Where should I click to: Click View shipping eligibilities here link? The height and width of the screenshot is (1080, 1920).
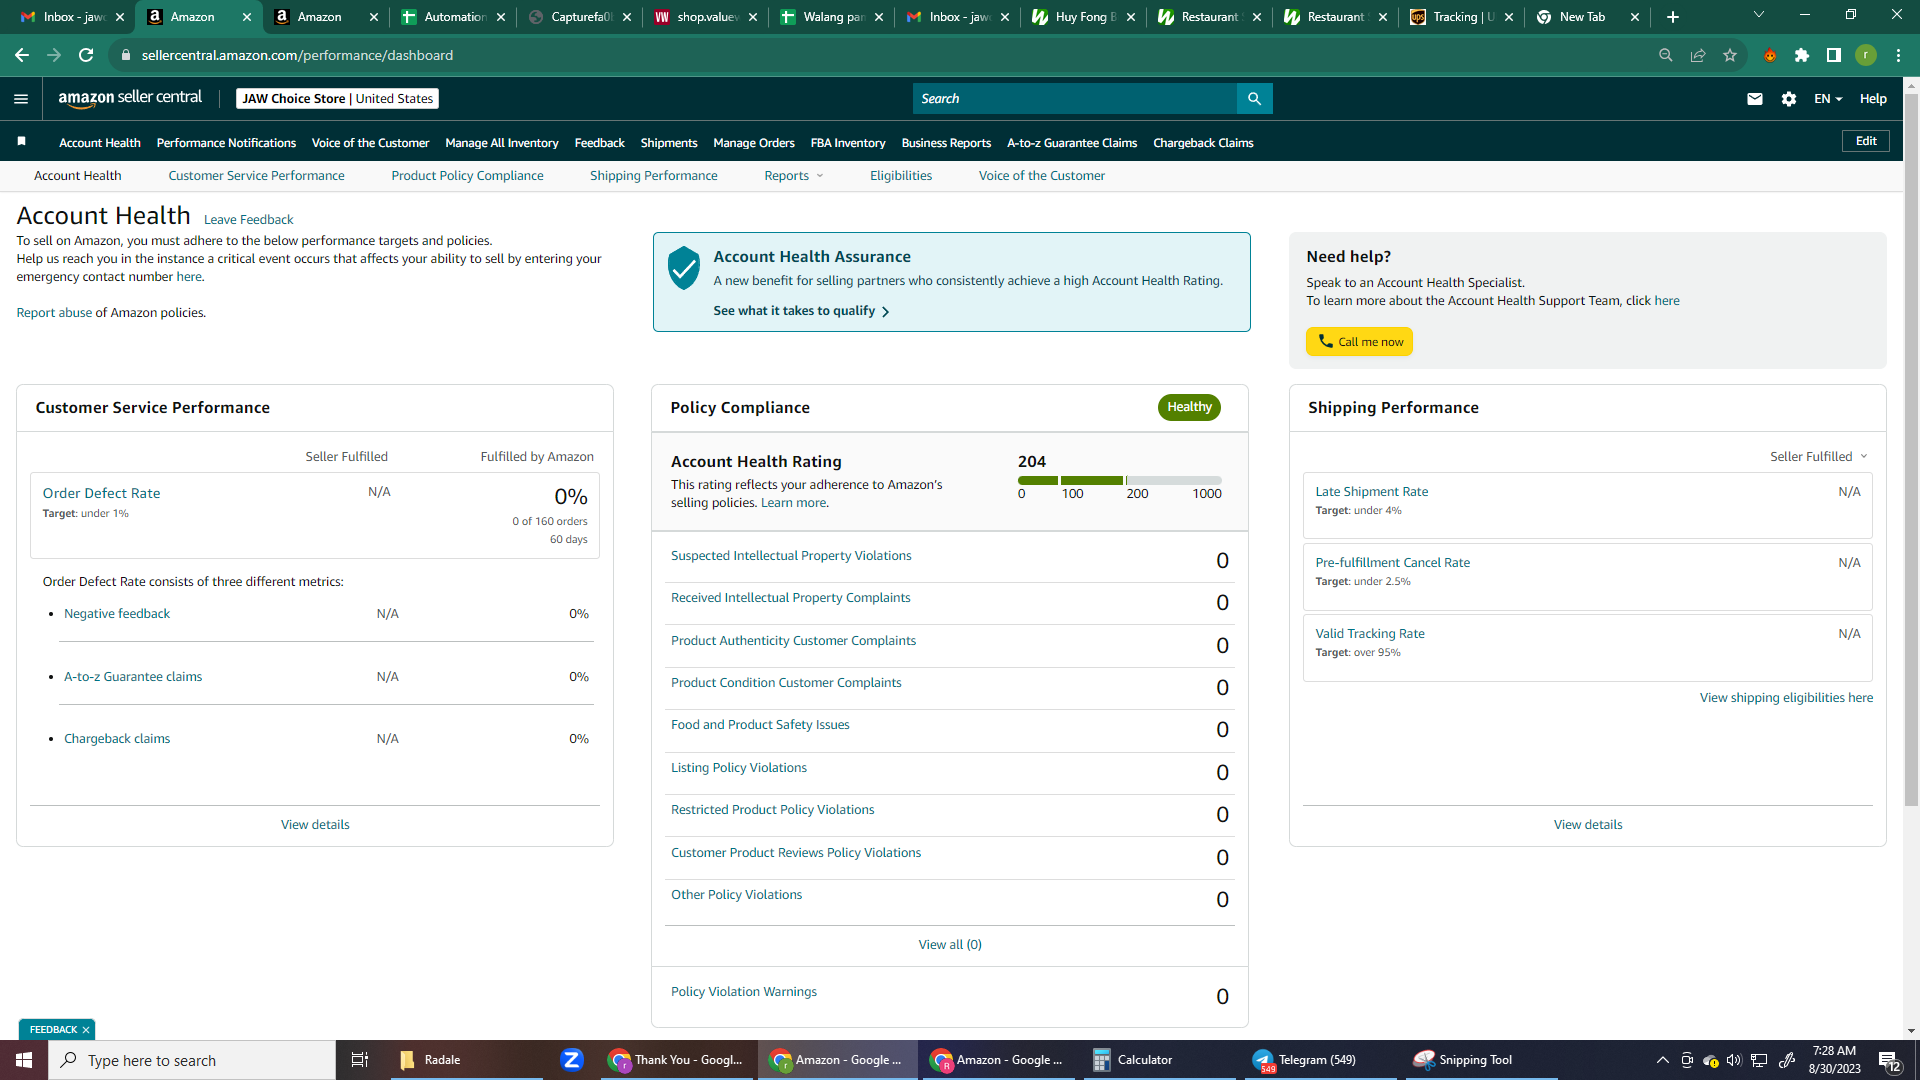point(1786,697)
